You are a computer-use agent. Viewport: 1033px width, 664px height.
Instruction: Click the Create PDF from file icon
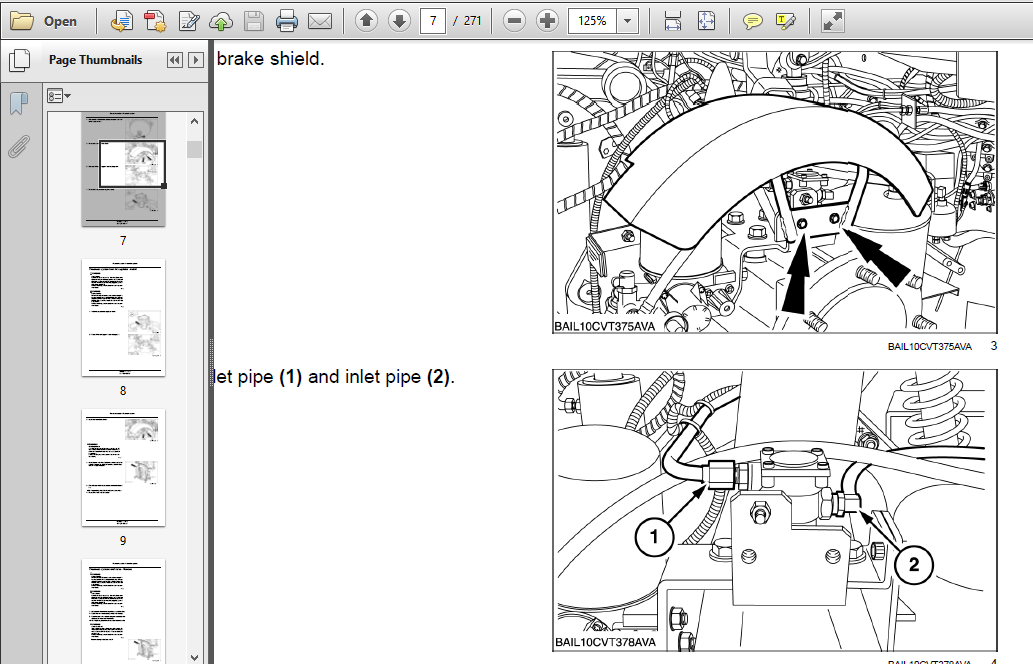pos(121,21)
